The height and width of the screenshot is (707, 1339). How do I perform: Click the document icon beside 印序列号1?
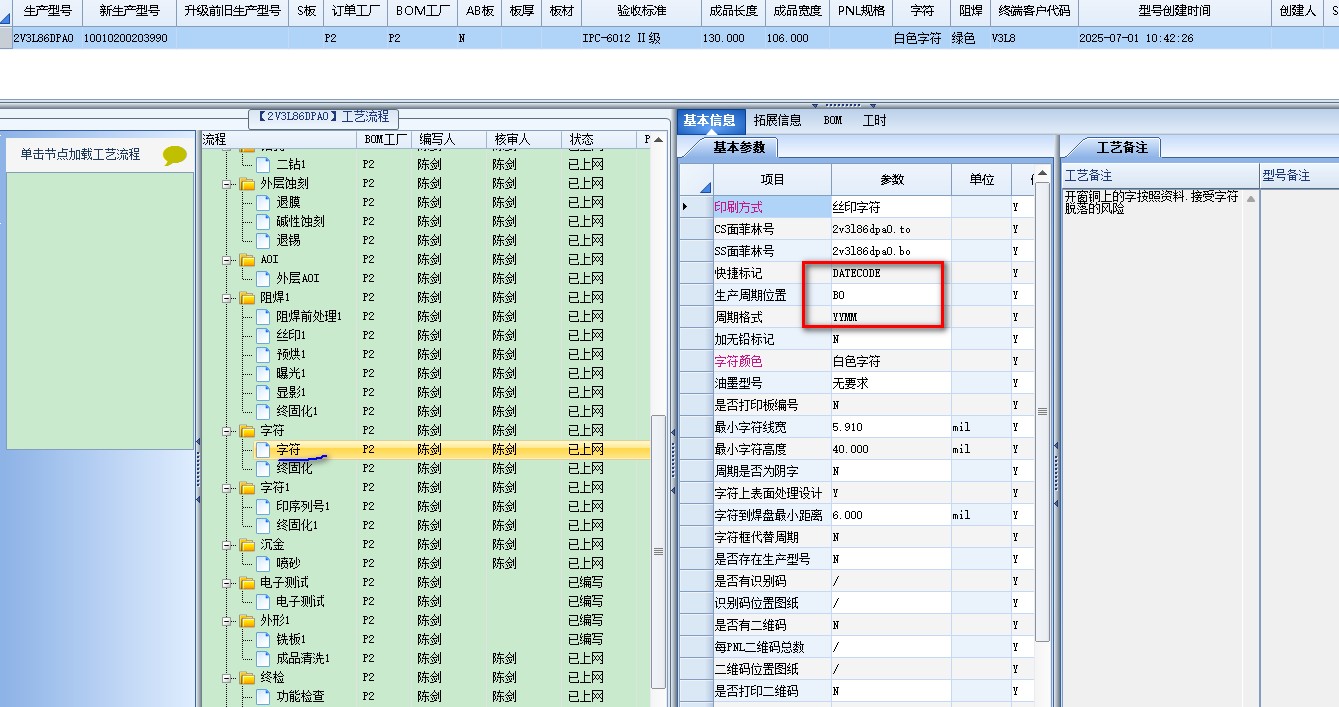[x=263, y=506]
